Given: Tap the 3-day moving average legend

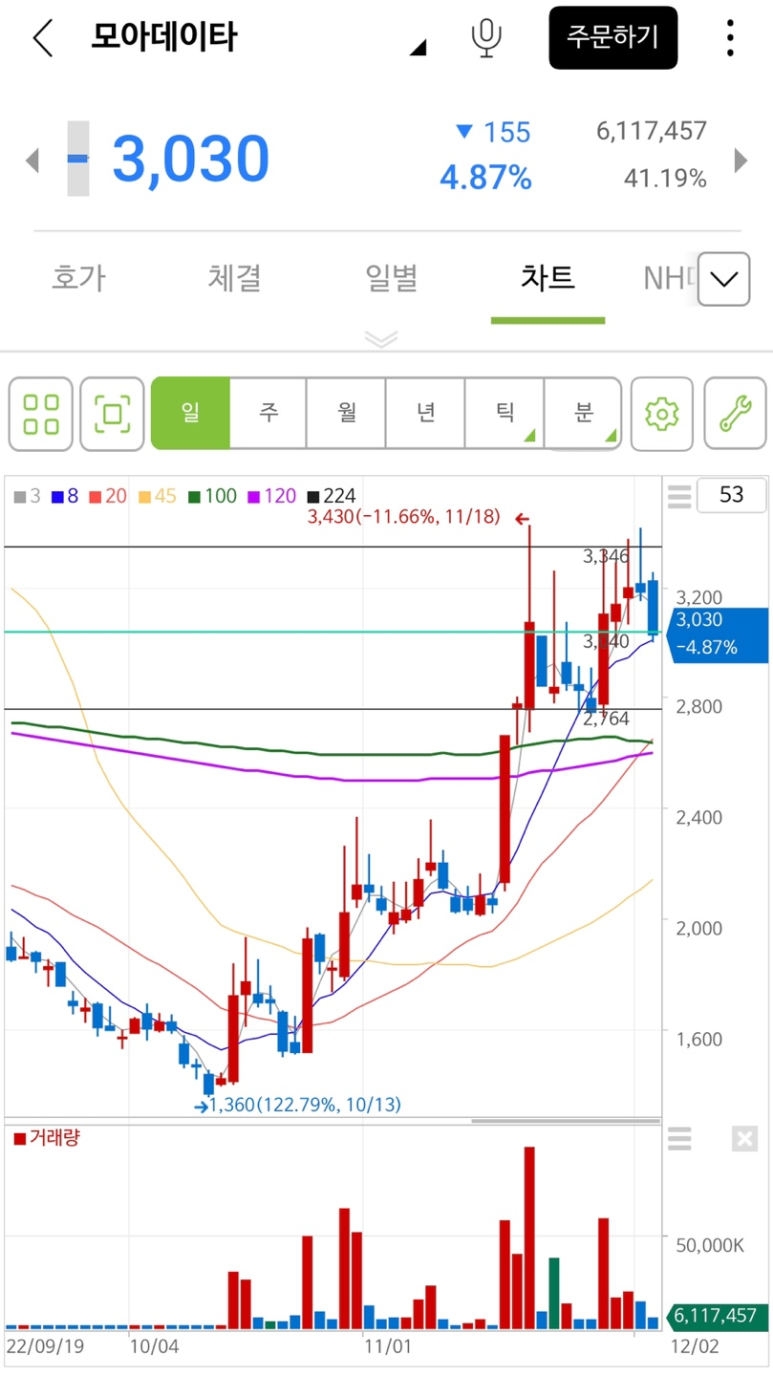Looking at the screenshot, I should 27,495.
